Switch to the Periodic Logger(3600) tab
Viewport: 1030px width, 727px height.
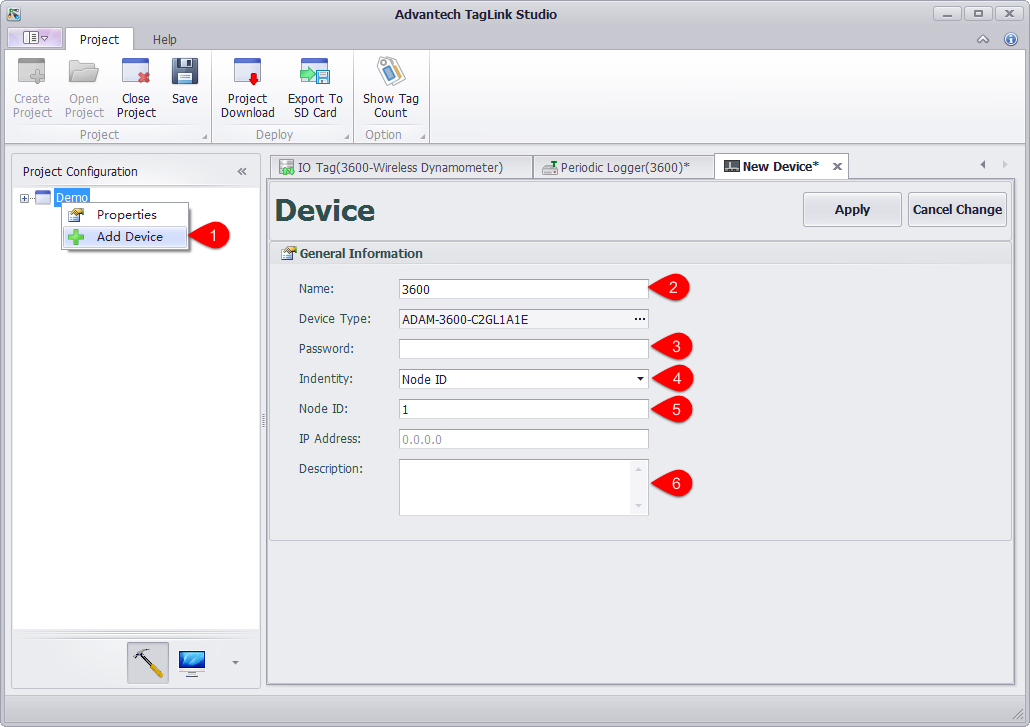pos(624,167)
